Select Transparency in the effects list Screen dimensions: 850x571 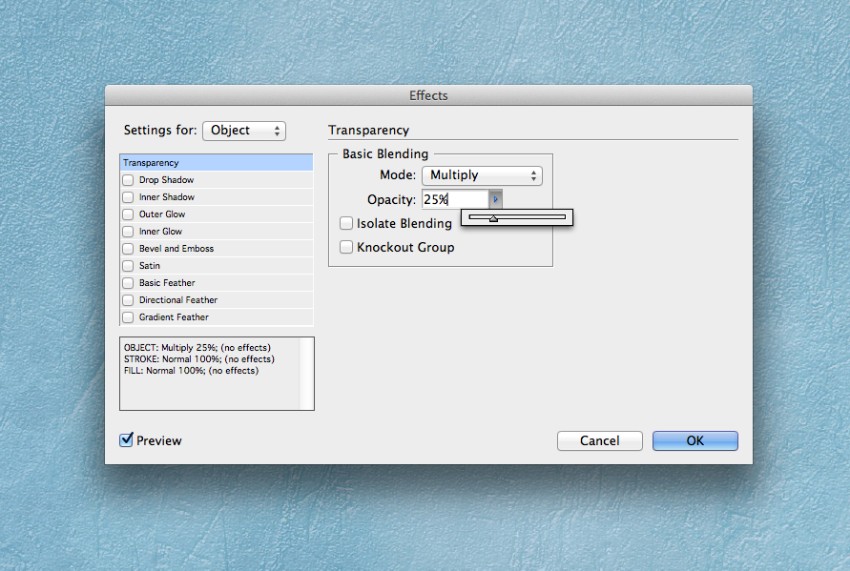216,163
